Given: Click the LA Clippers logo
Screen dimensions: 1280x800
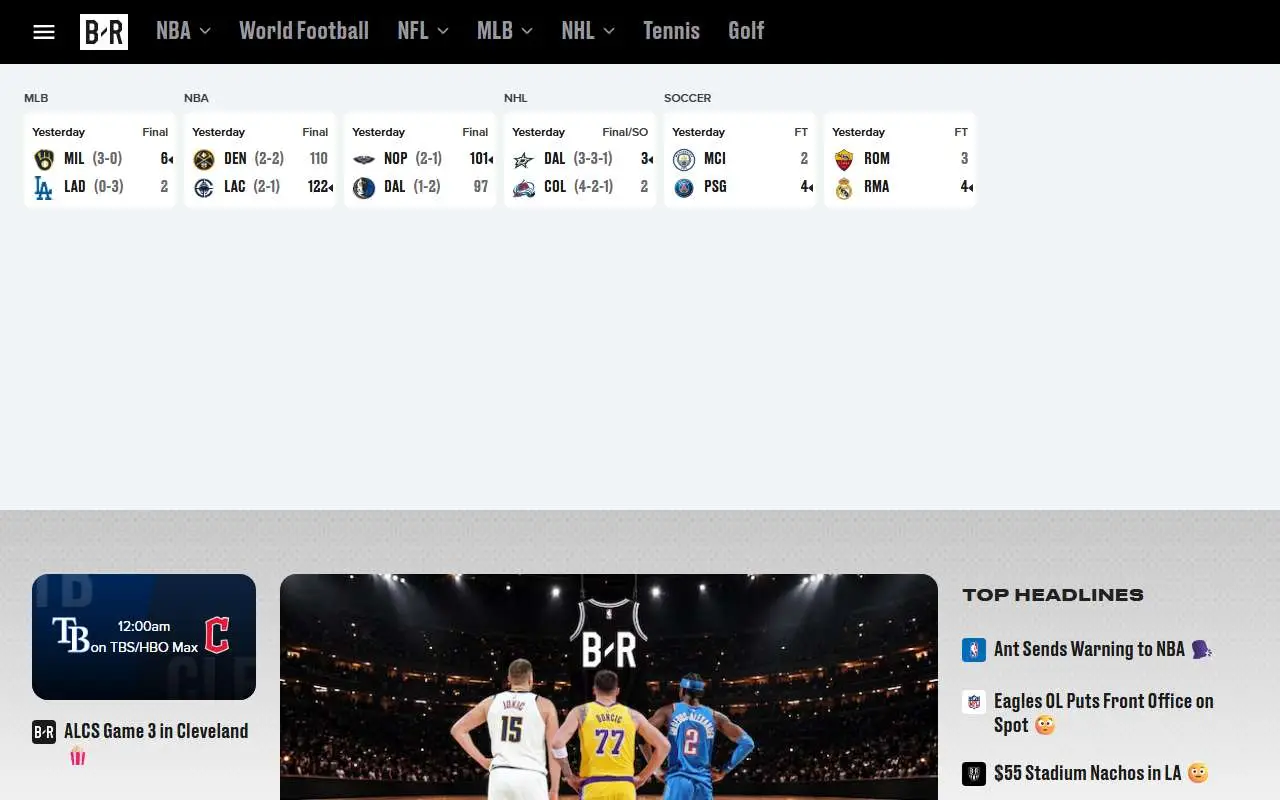Looking at the screenshot, I should click(204, 187).
